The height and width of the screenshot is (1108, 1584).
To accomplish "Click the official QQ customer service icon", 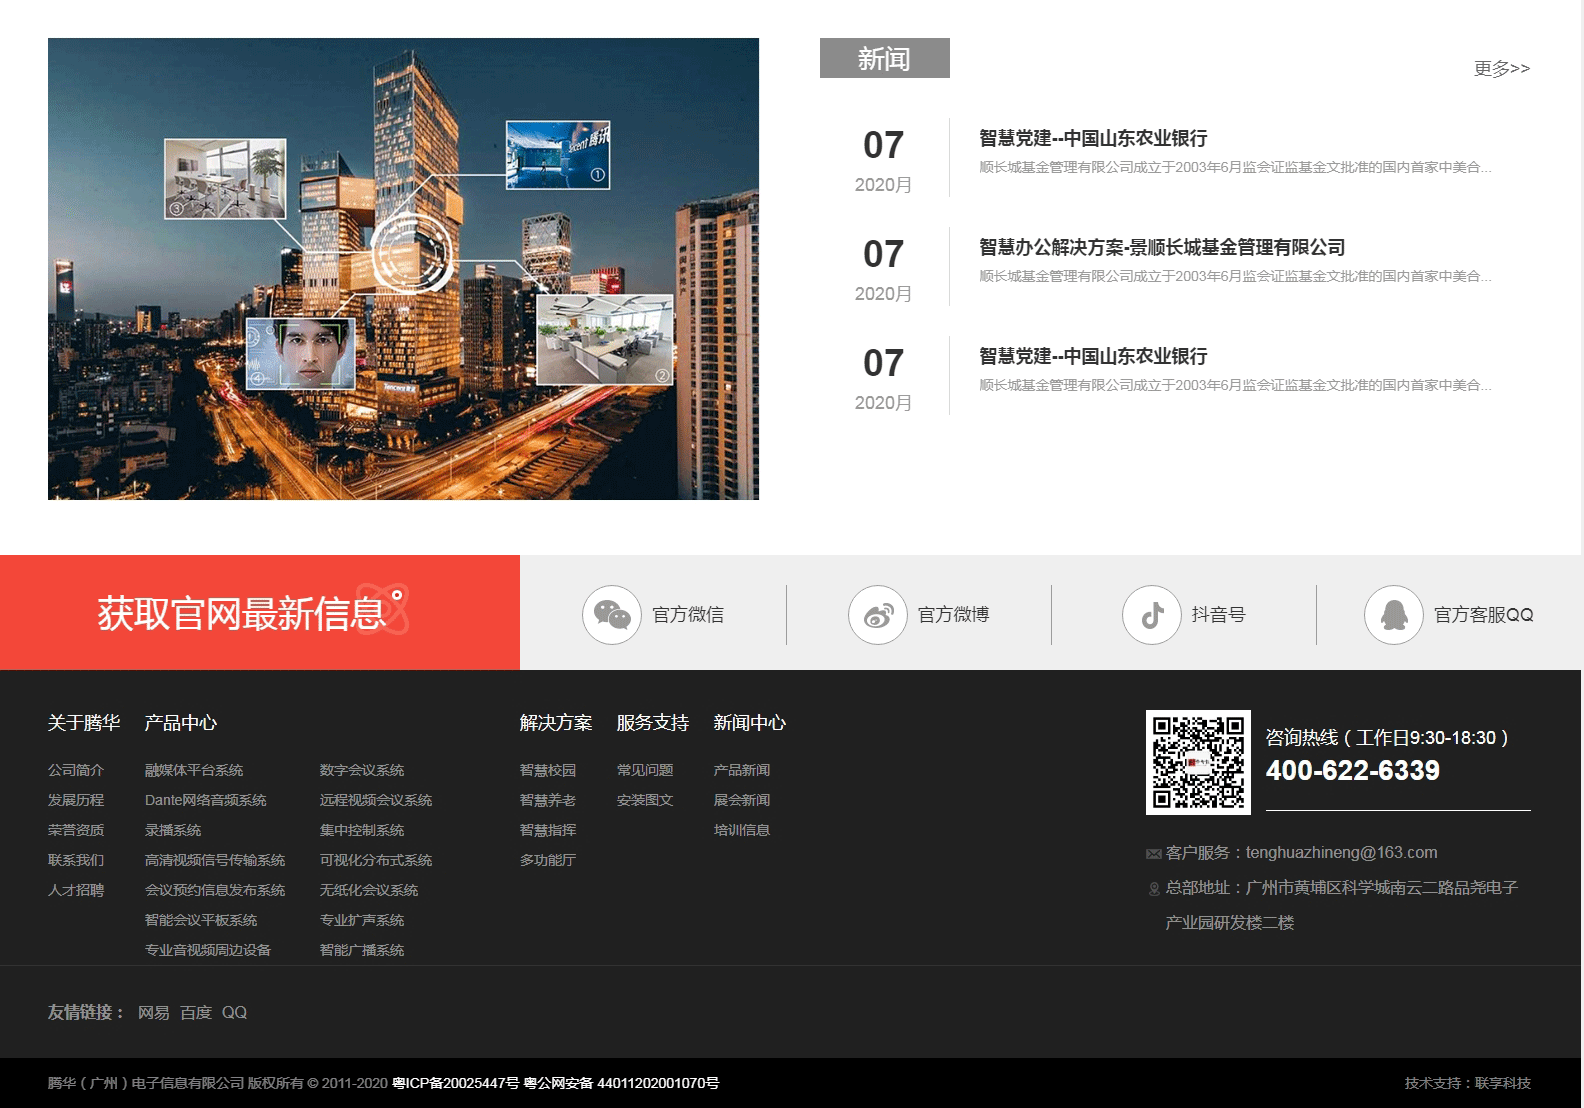I will pyautogui.click(x=1394, y=615).
